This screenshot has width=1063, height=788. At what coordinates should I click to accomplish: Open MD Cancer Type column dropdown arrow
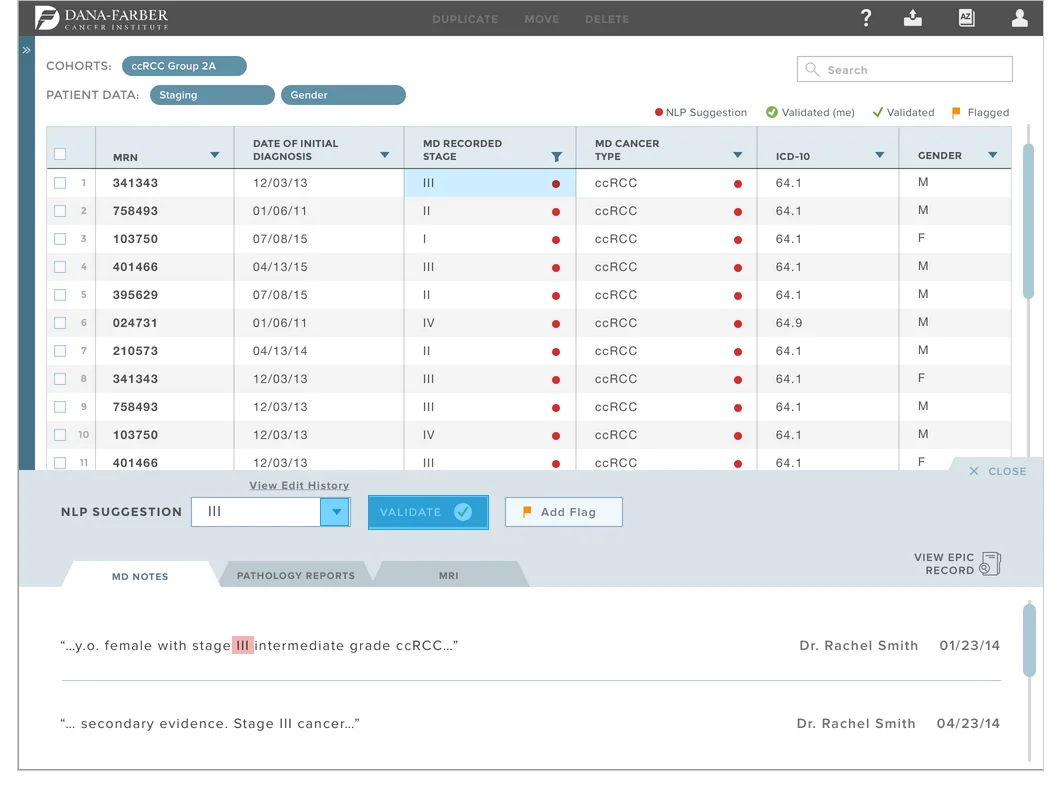pos(738,155)
